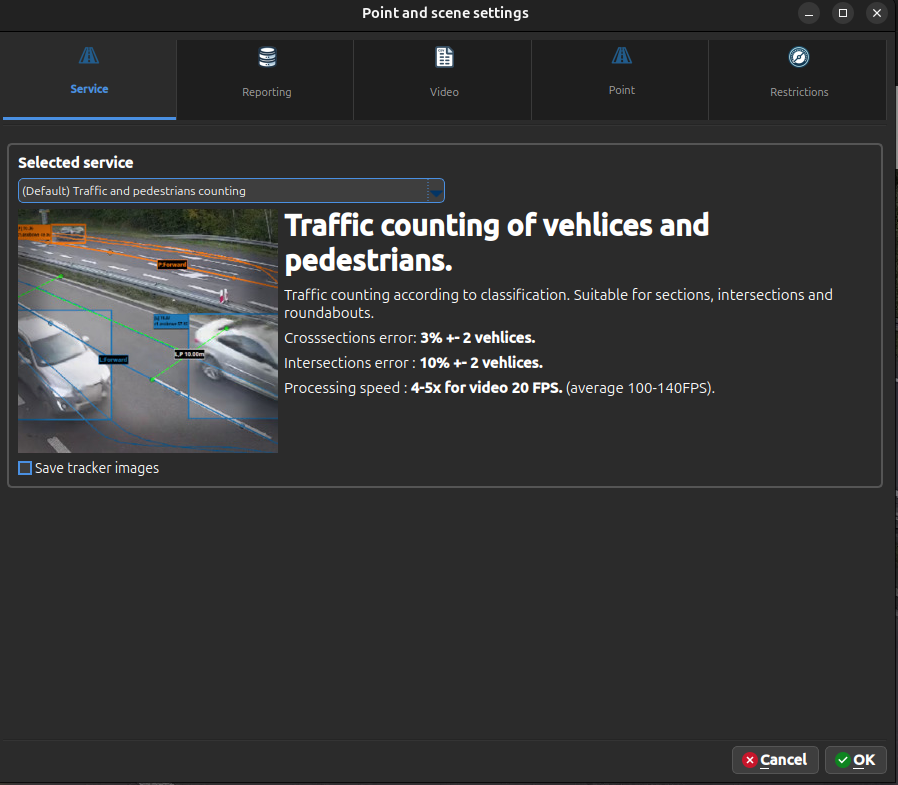This screenshot has height=785, width=898.
Task: Open the Reporting tab
Action: (266, 80)
